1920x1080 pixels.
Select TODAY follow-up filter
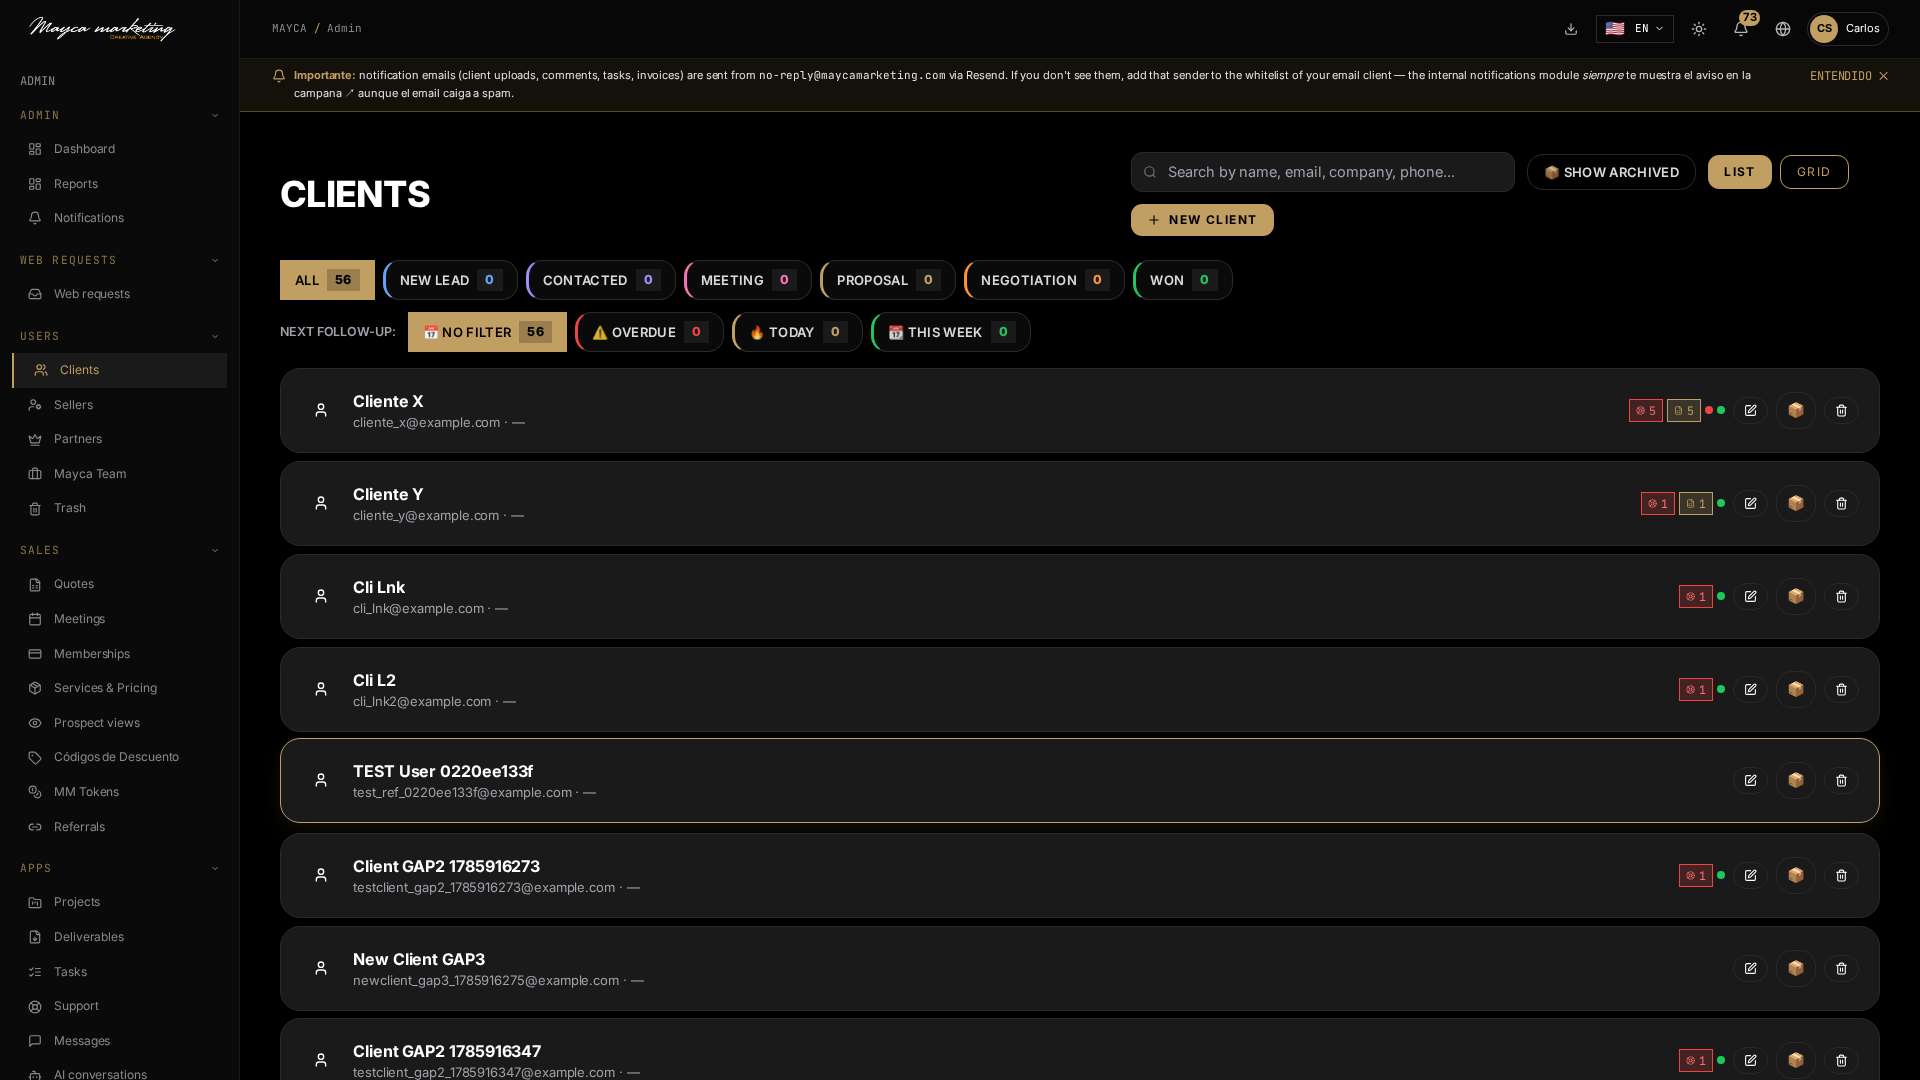click(x=797, y=332)
